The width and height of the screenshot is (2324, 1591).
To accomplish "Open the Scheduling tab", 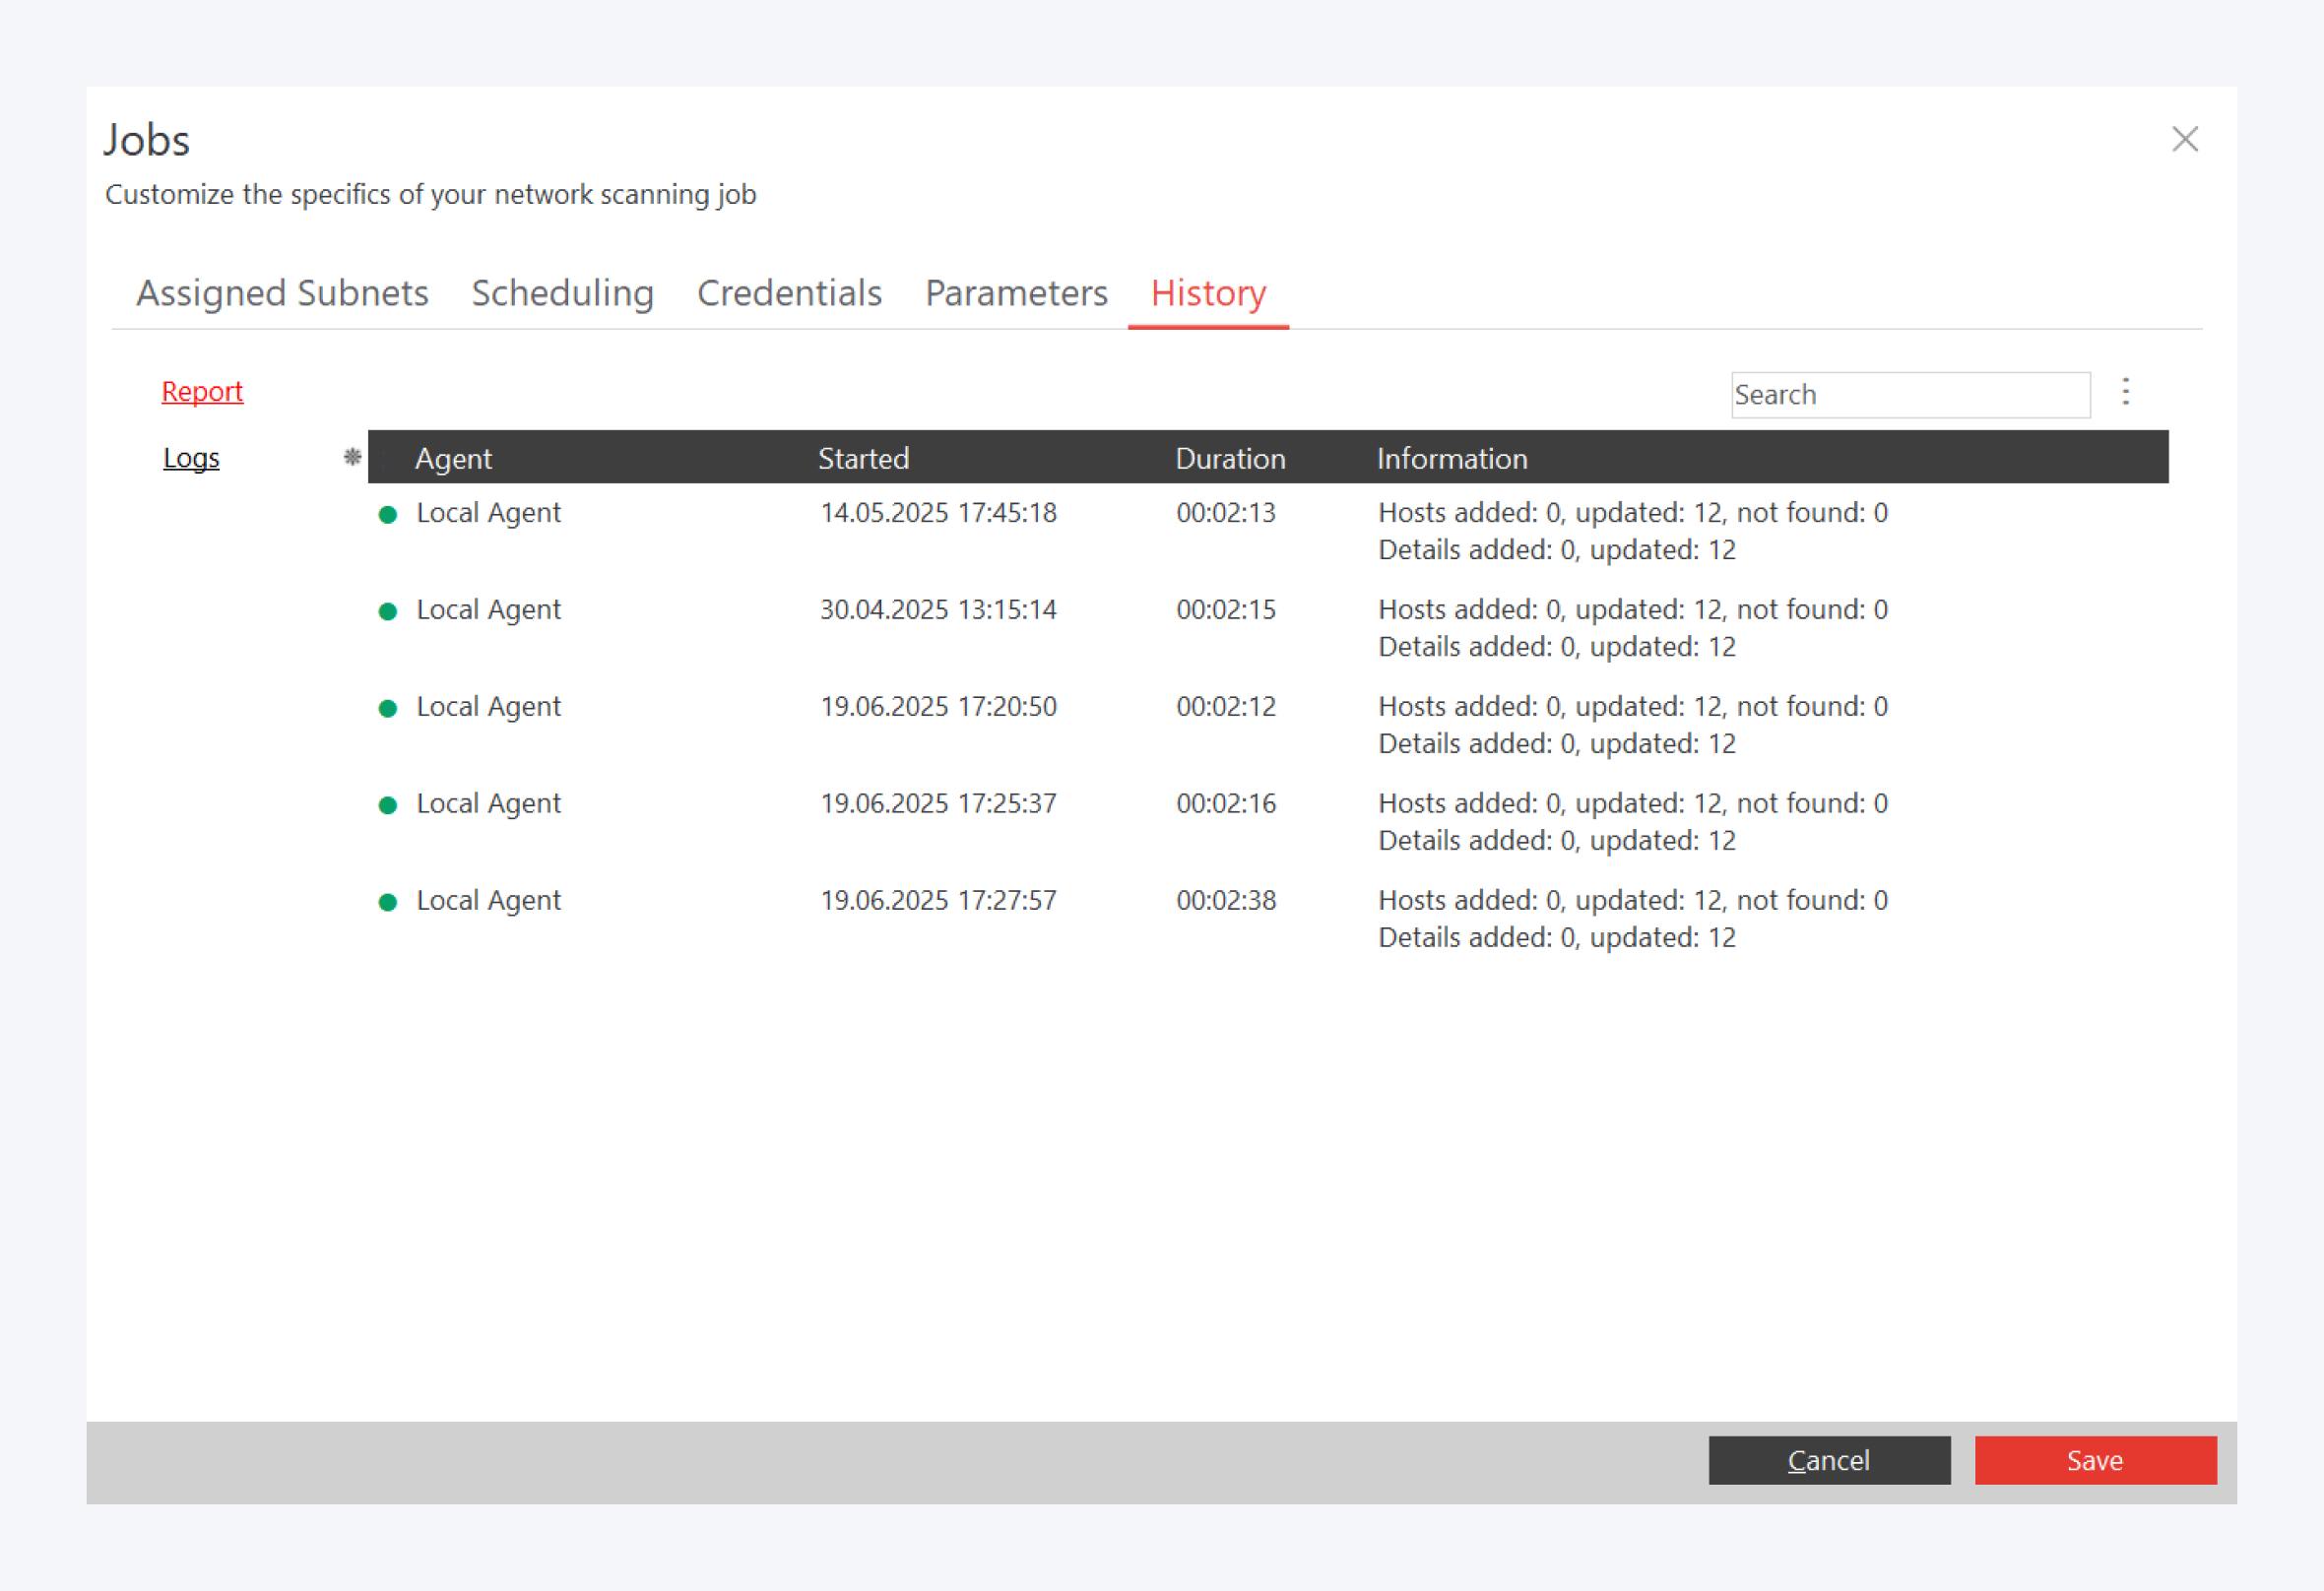I will (562, 293).
